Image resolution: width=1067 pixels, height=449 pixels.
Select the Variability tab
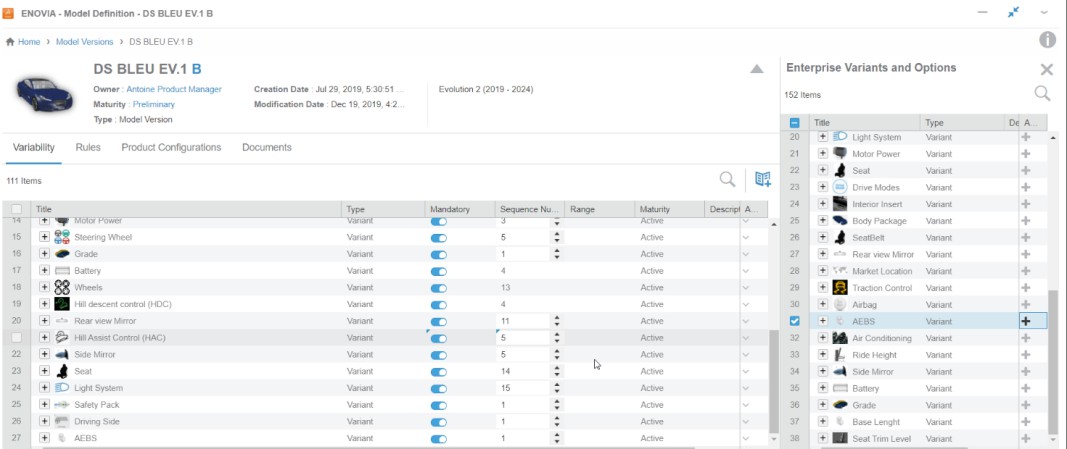[33, 147]
